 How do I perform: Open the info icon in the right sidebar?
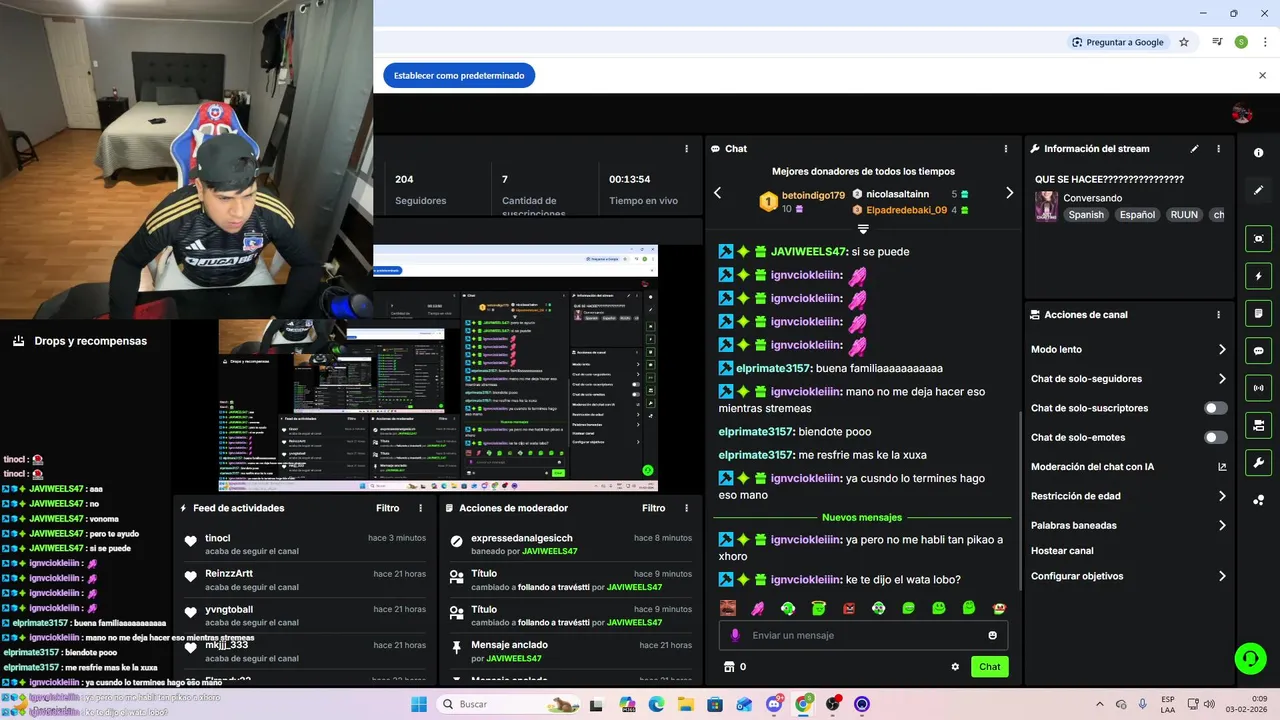pos(1258,153)
